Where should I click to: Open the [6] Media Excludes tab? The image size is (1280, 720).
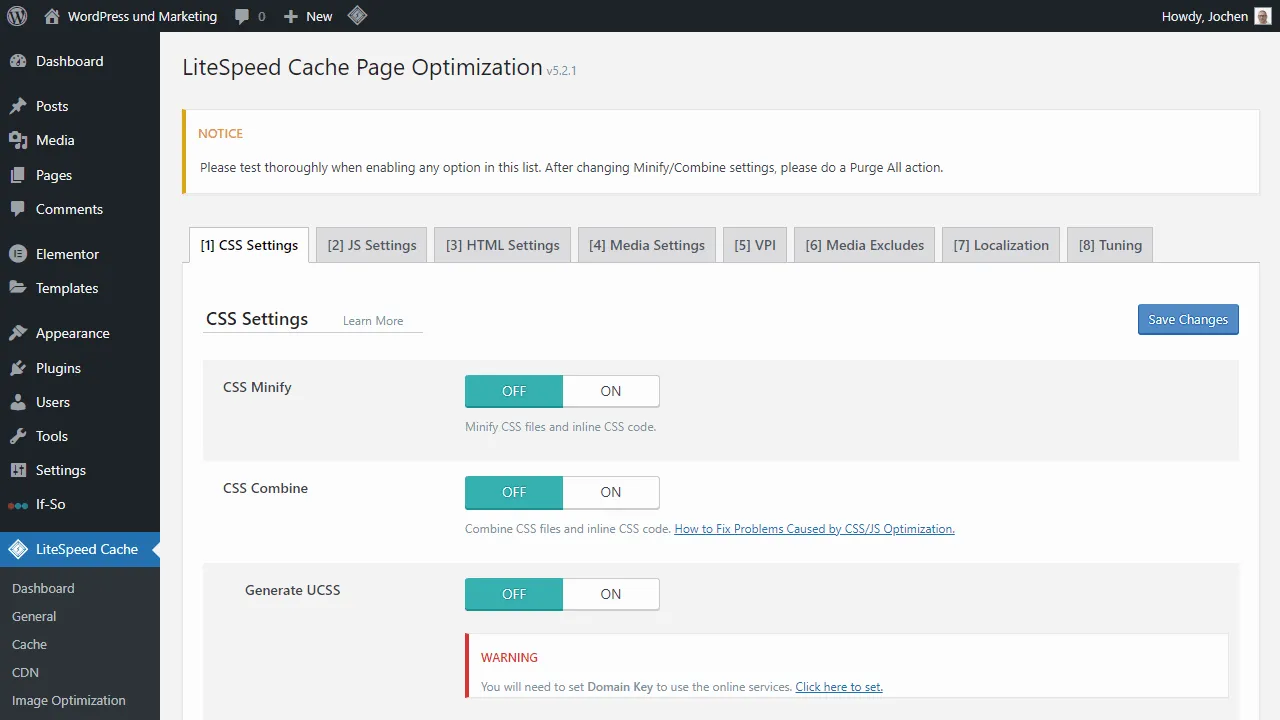[865, 245]
